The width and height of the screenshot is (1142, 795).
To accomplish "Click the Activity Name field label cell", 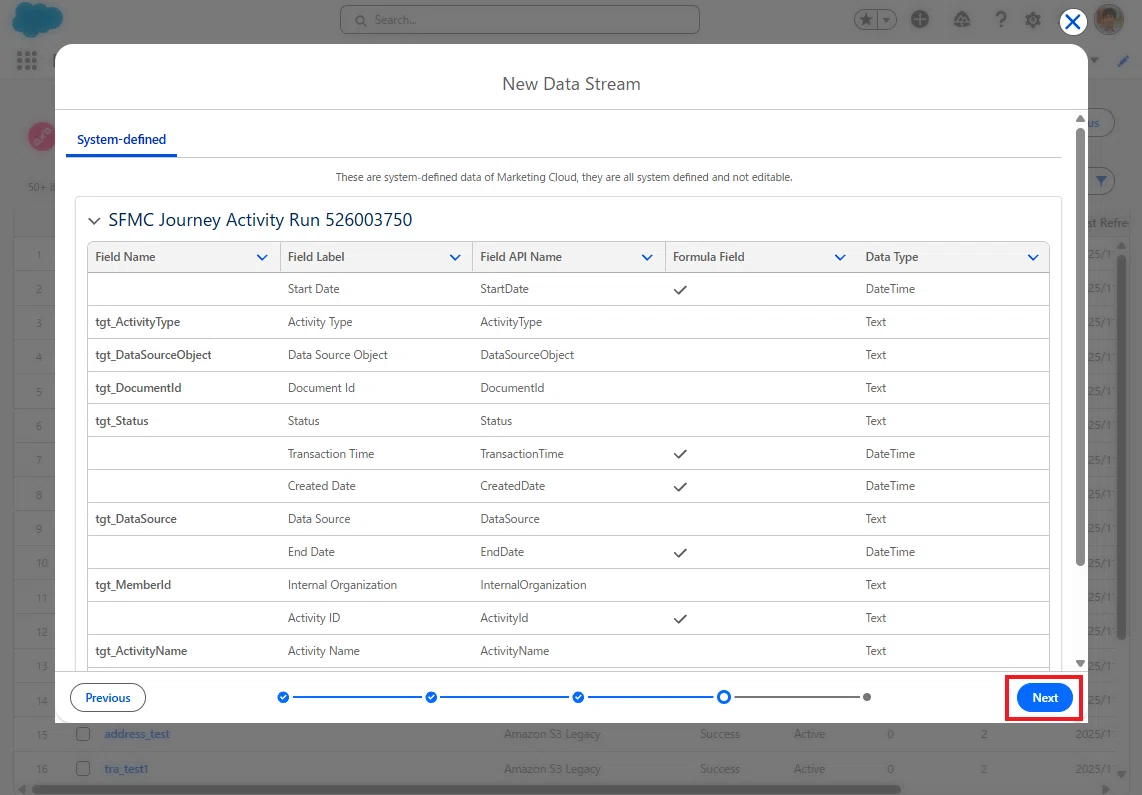I will [x=324, y=651].
